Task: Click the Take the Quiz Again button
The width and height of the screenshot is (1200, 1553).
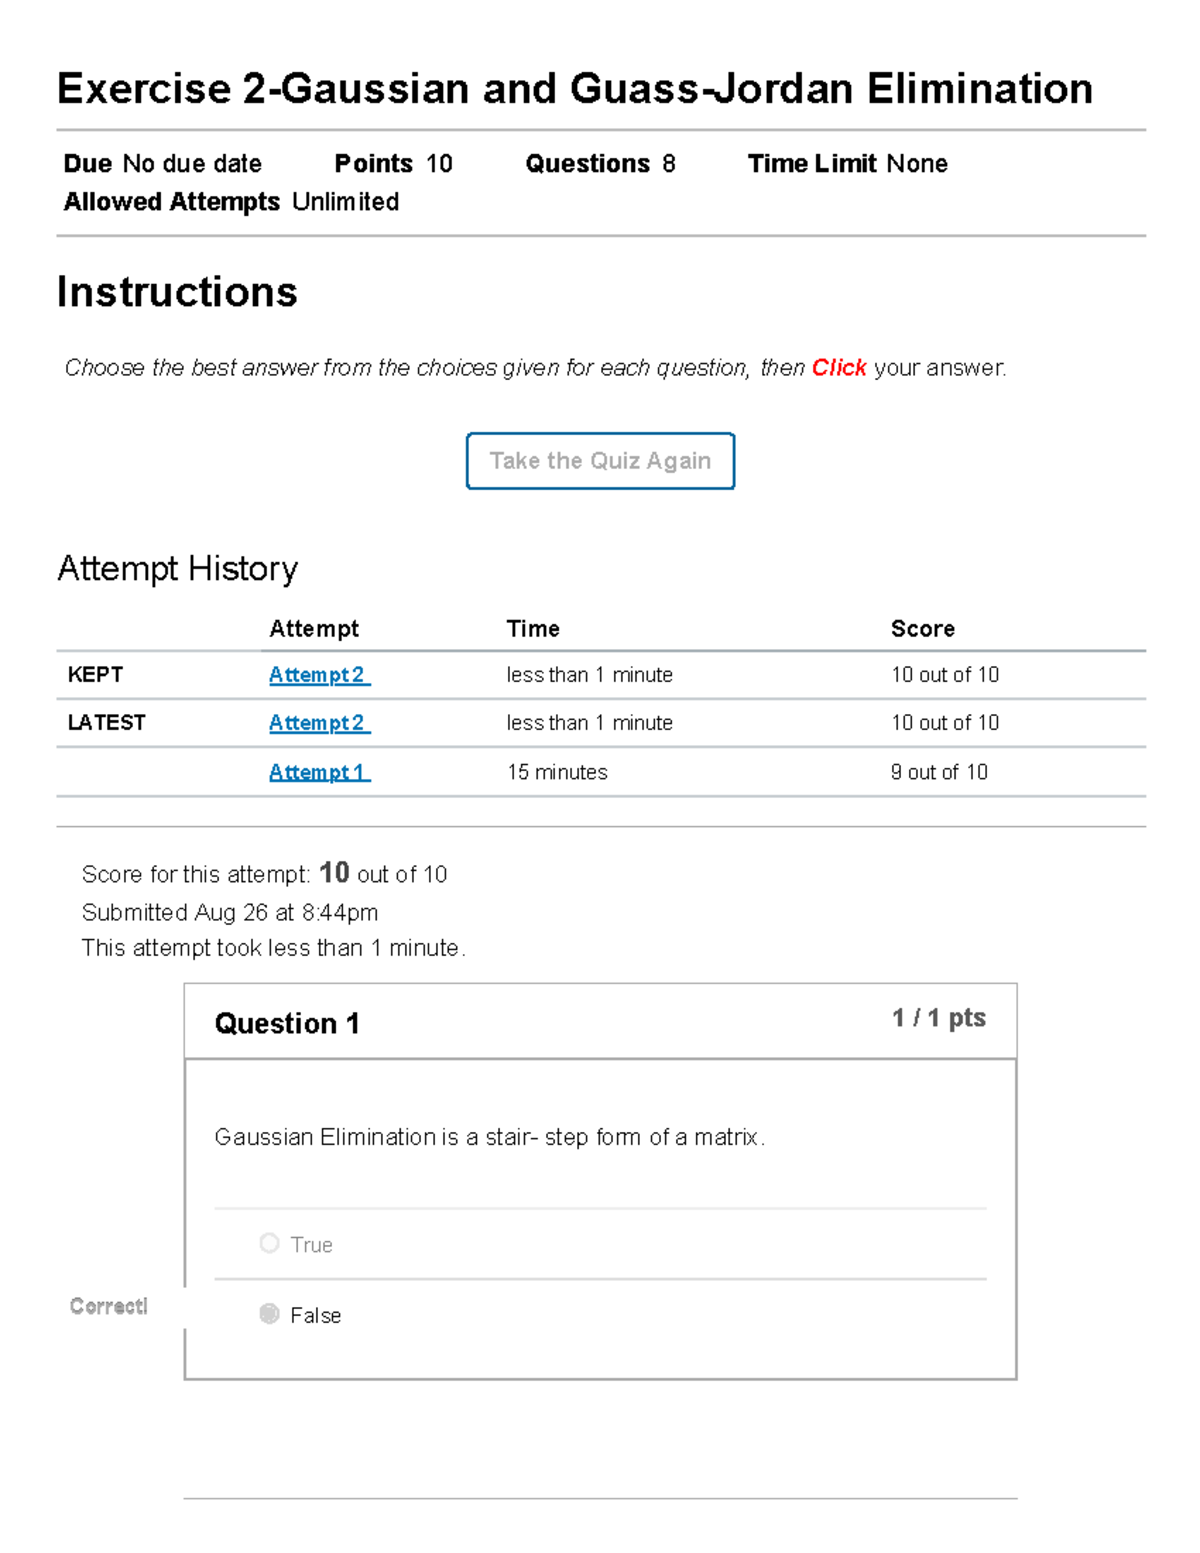Action: [600, 461]
